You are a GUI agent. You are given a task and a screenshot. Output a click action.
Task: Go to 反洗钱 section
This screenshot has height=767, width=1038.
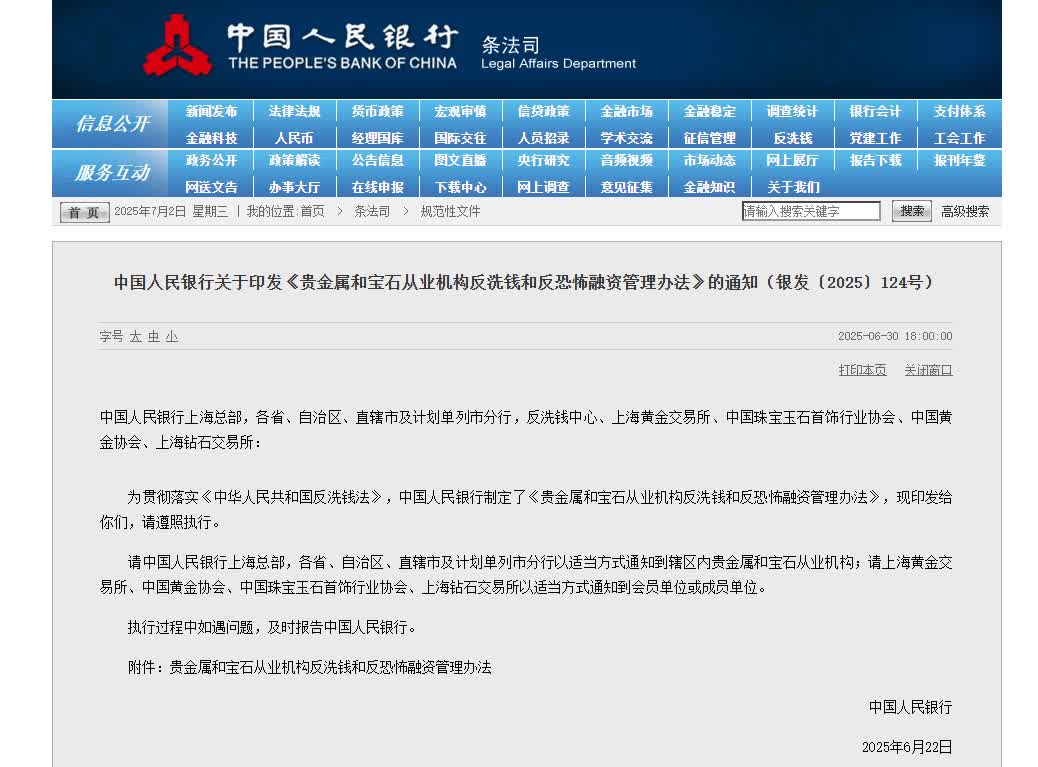click(792, 138)
